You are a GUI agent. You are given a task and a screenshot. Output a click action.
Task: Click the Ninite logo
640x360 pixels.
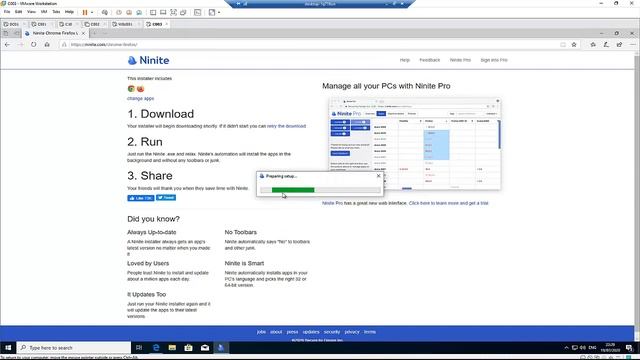(149, 60)
